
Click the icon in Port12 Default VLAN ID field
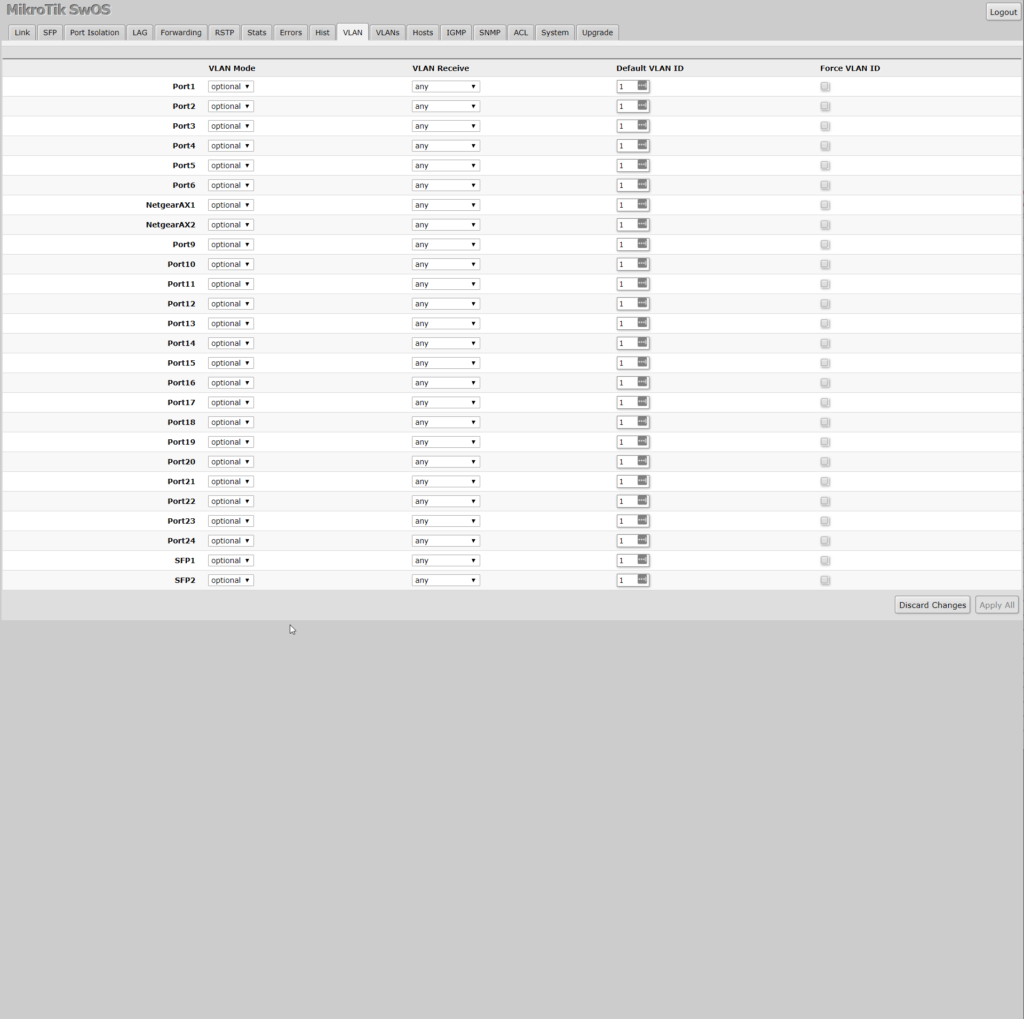coord(642,304)
